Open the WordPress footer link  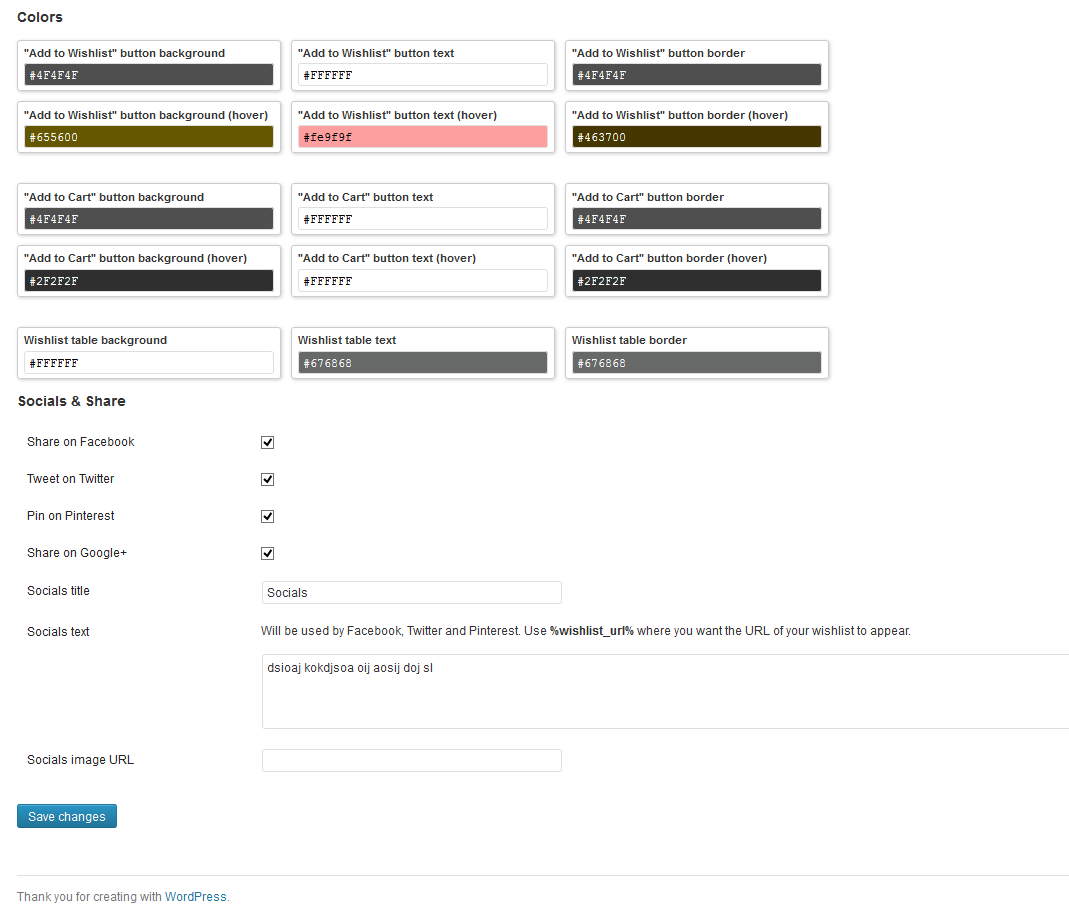[196, 897]
